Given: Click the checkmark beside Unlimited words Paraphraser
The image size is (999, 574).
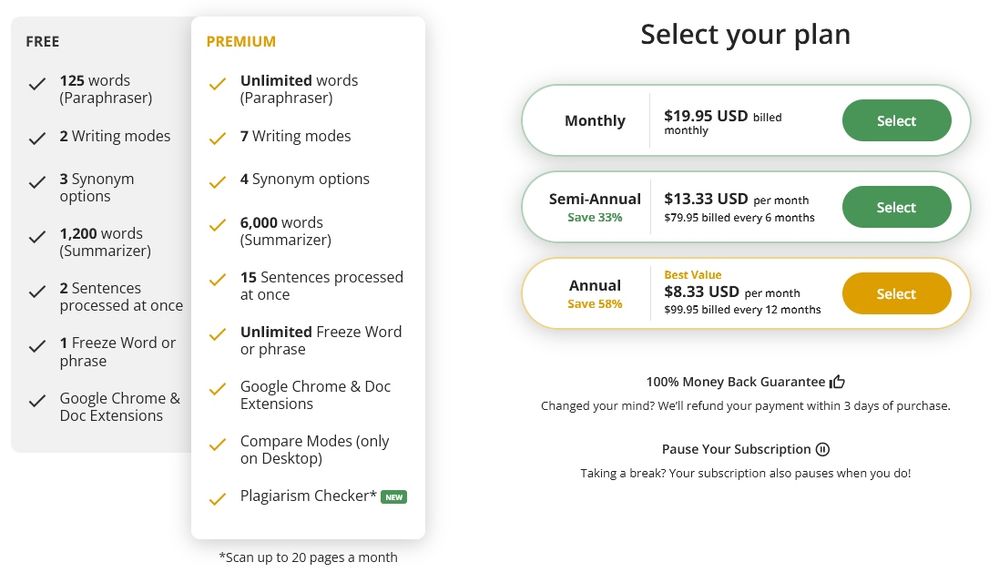Looking at the screenshot, I should click(217, 83).
